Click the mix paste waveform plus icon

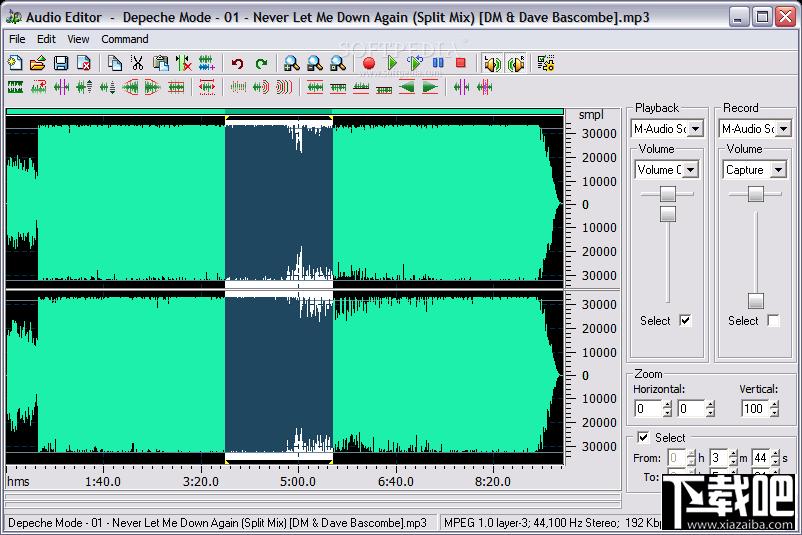tap(207, 63)
